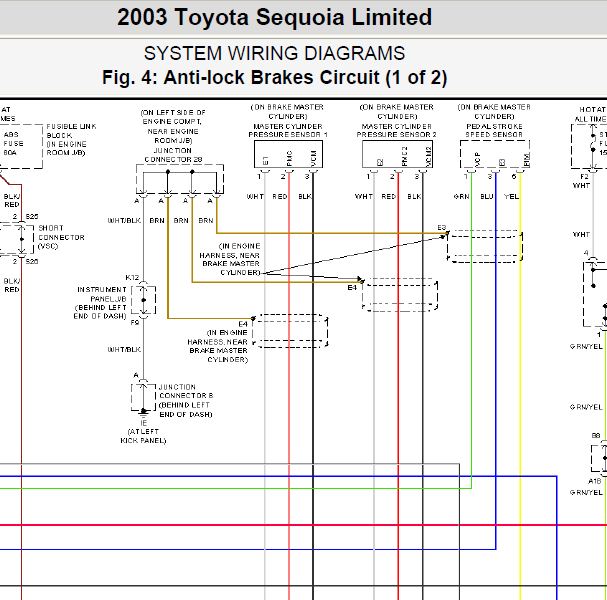The height and width of the screenshot is (600, 607).
Task: Click the 'ABS FUSE 60A' text
Action: click(14, 144)
